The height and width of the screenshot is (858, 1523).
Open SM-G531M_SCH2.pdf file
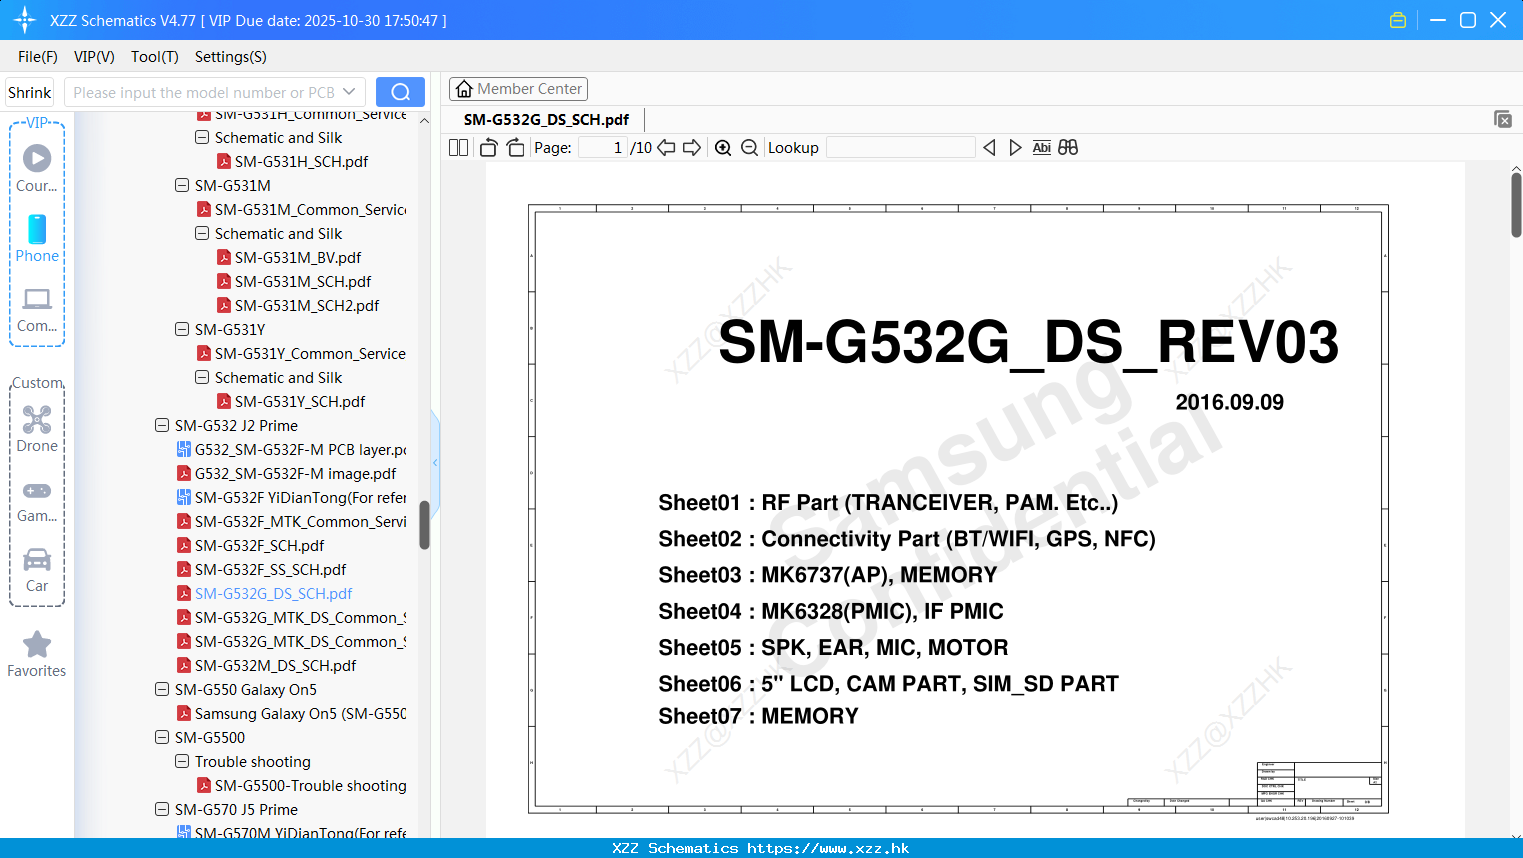(307, 305)
